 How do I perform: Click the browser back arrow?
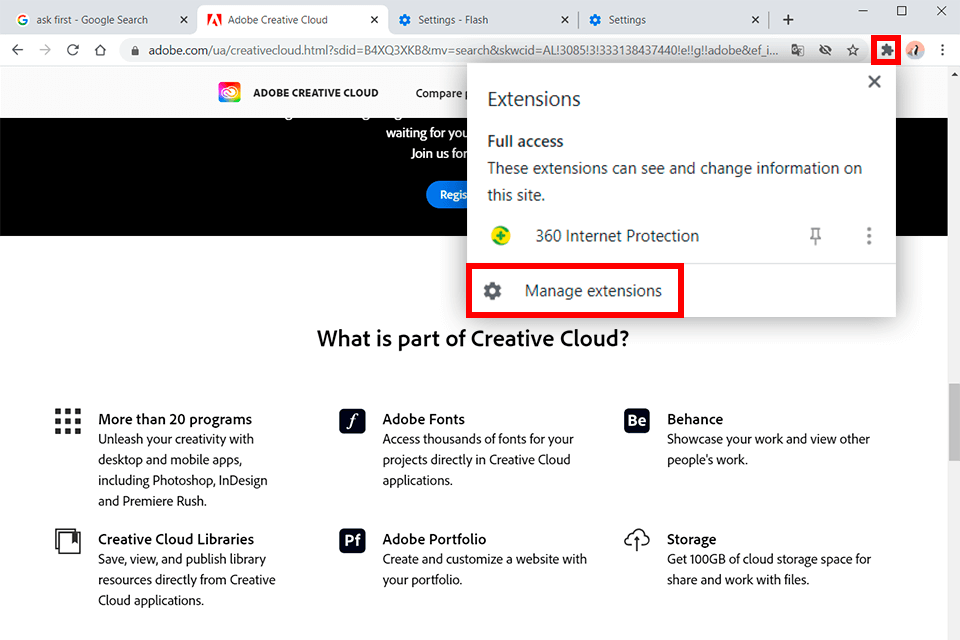(x=17, y=50)
